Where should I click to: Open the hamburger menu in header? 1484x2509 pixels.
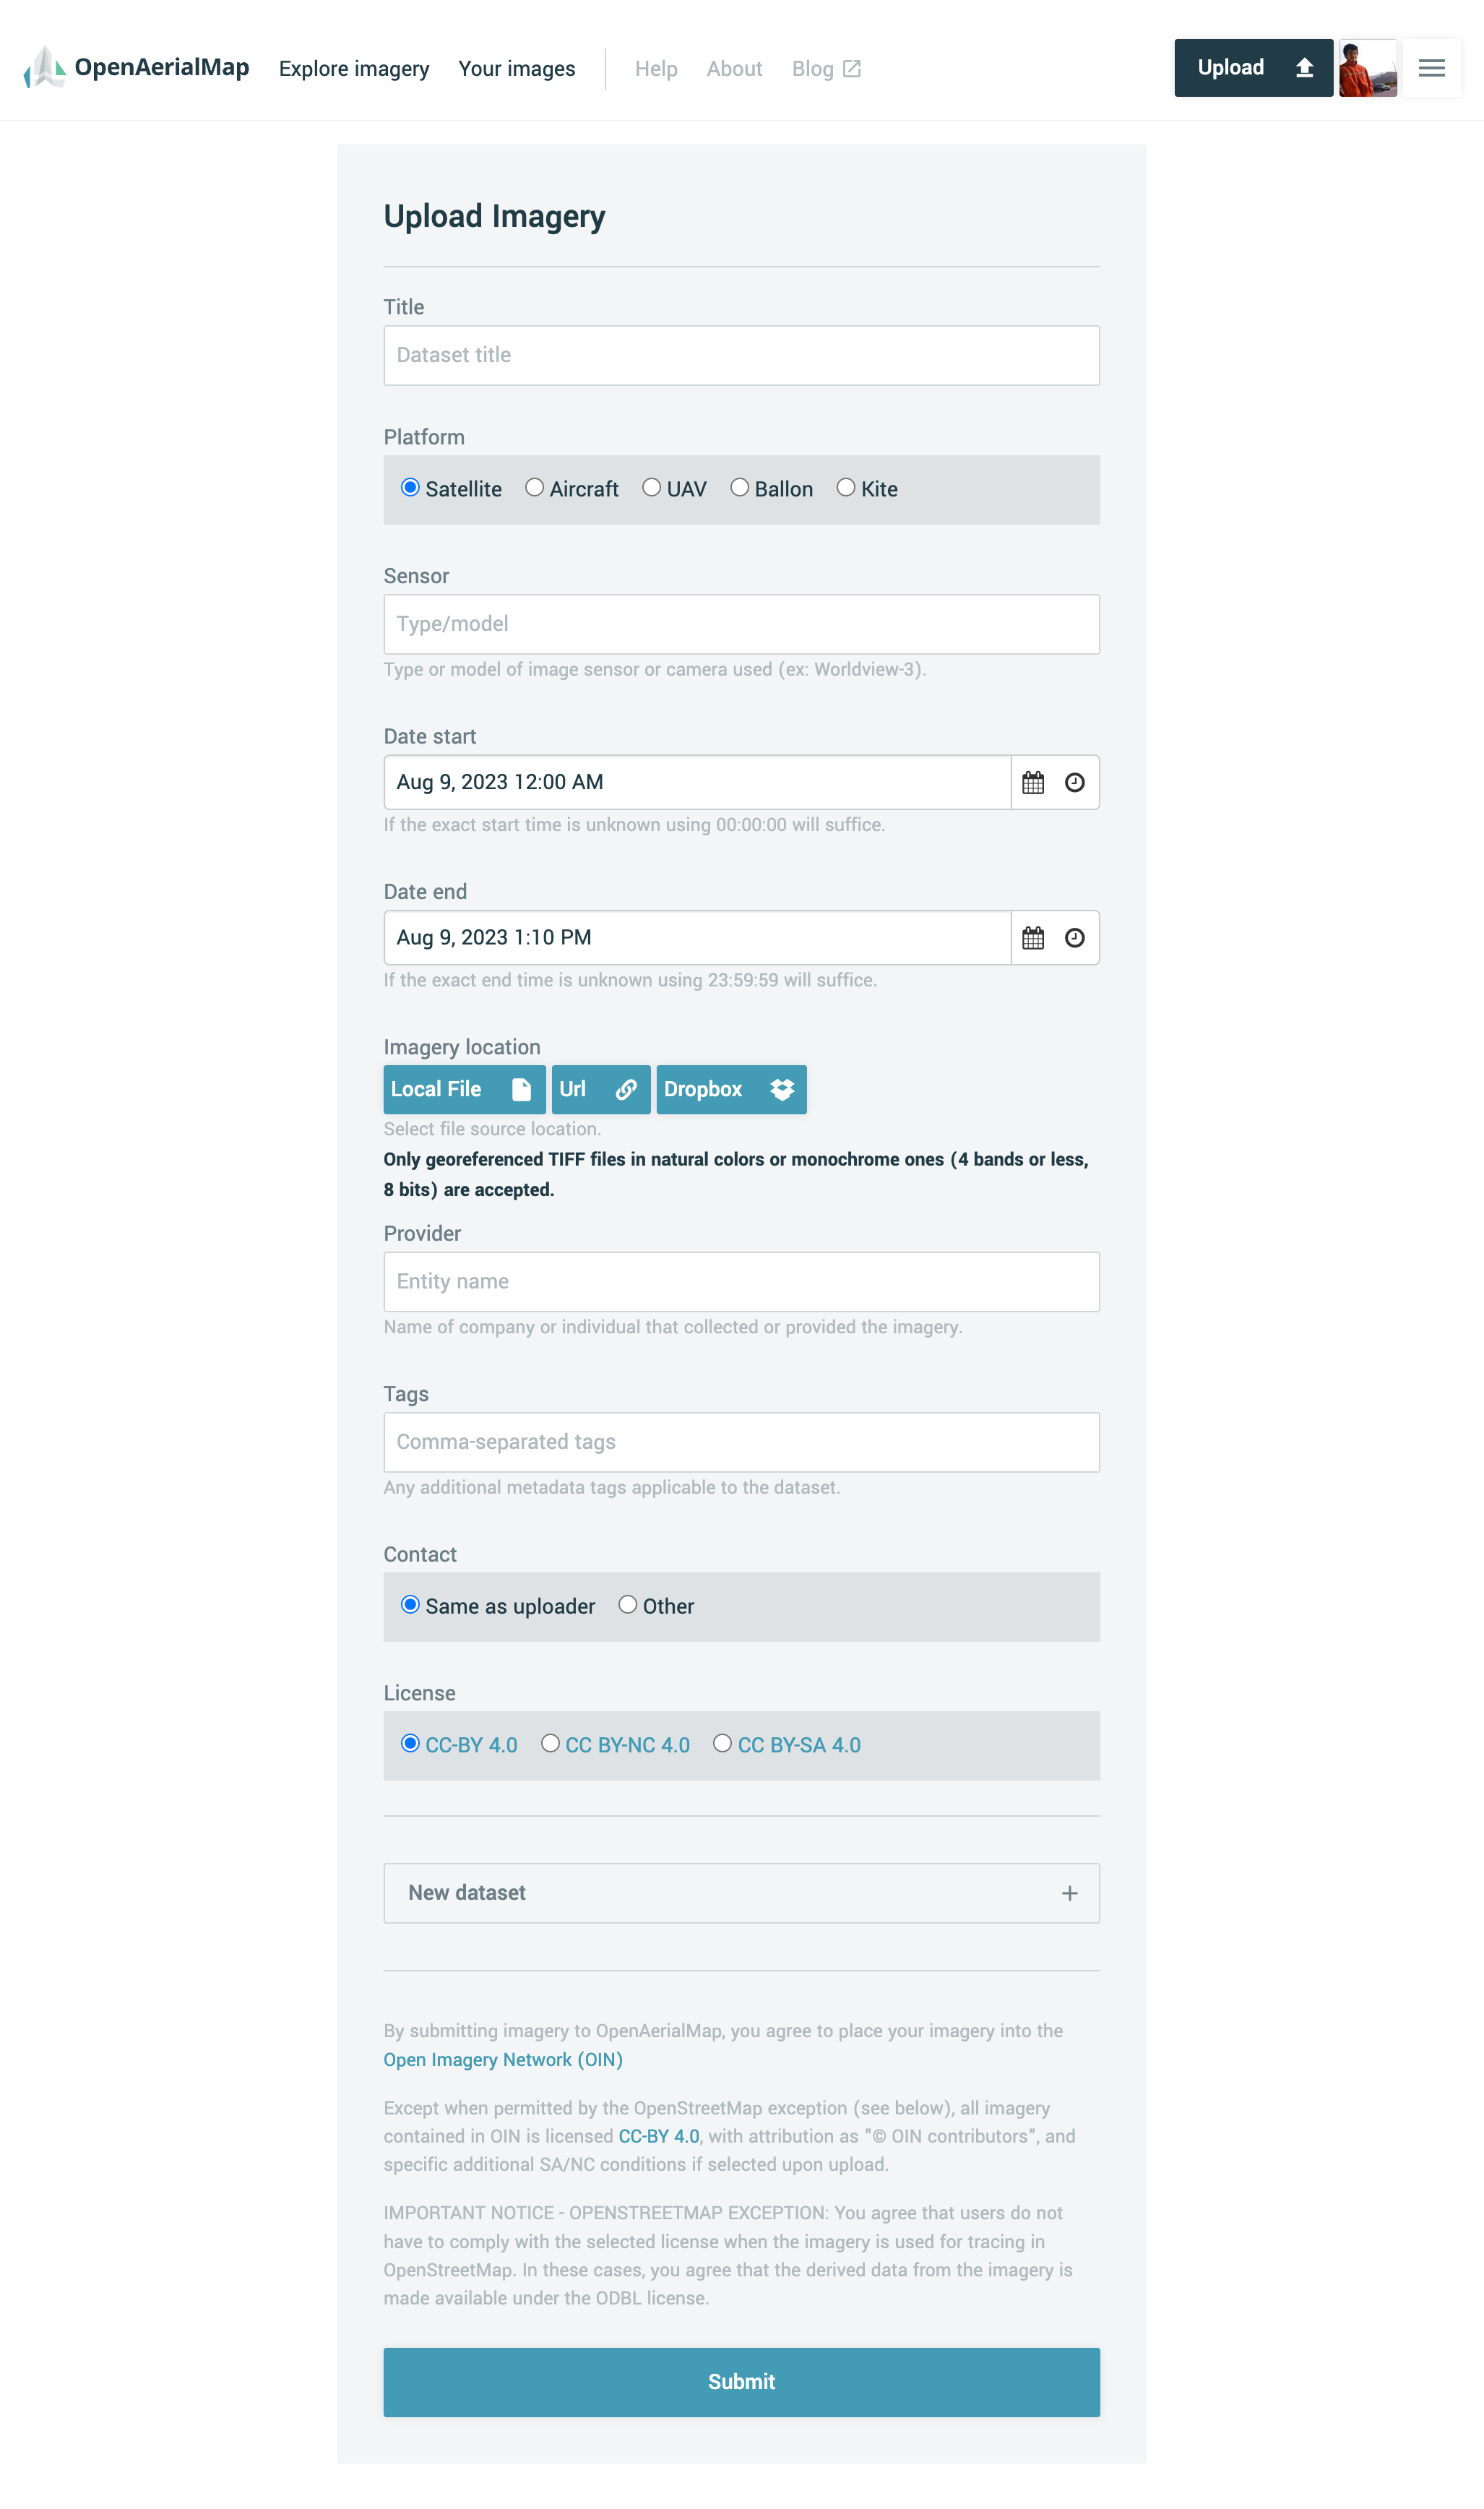click(x=1431, y=68)
